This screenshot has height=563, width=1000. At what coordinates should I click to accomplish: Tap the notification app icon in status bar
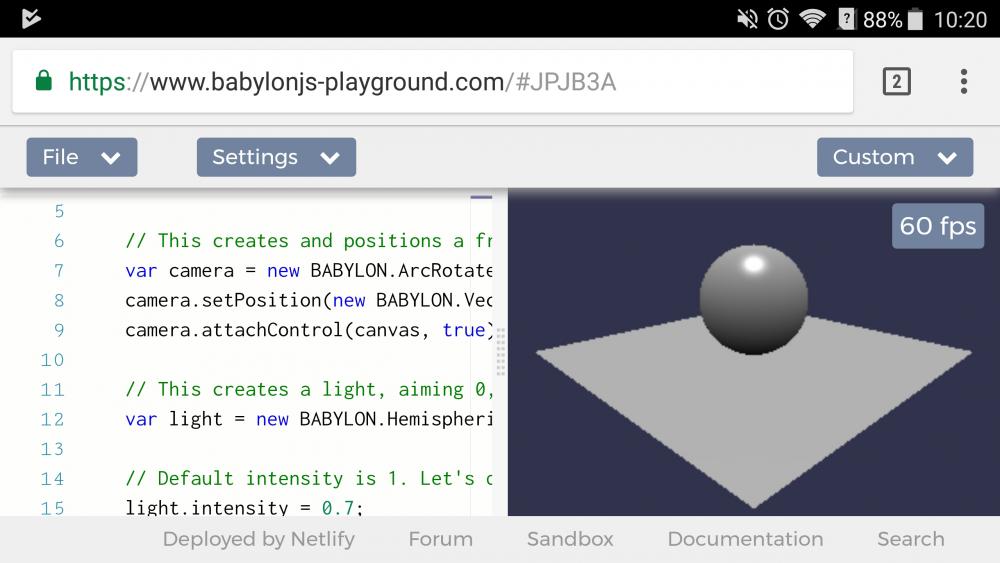tap(31, 19)
